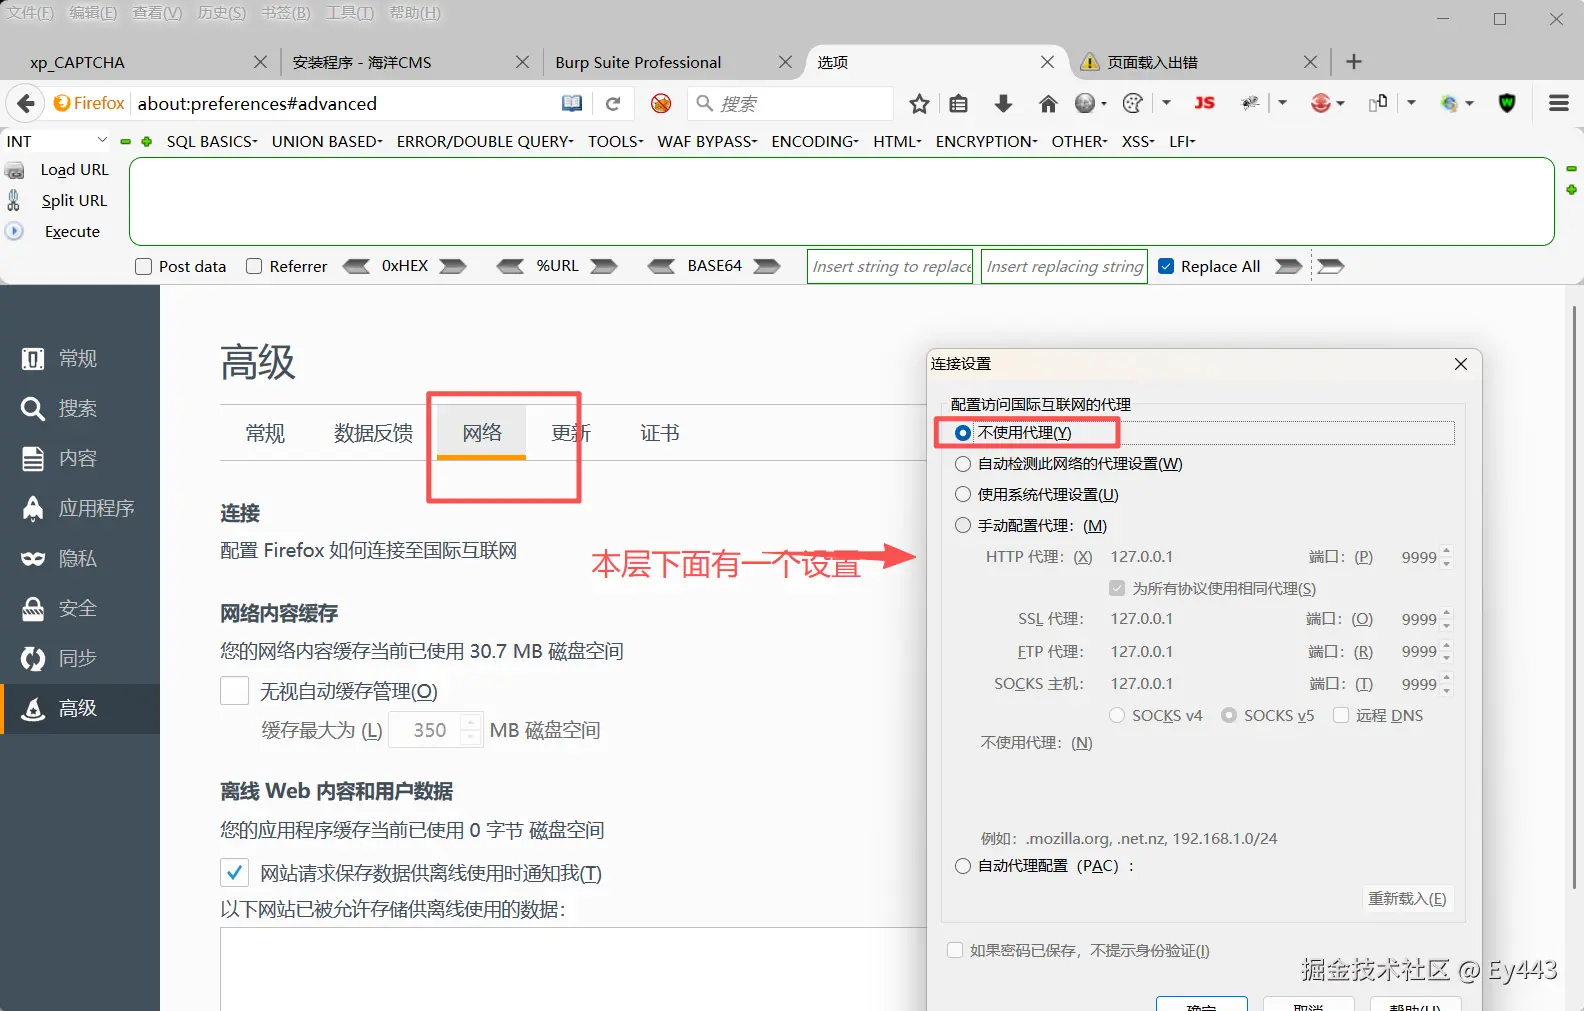
Task: Click the 0xHEX encode right arrow
Action: tap(453, 266)
